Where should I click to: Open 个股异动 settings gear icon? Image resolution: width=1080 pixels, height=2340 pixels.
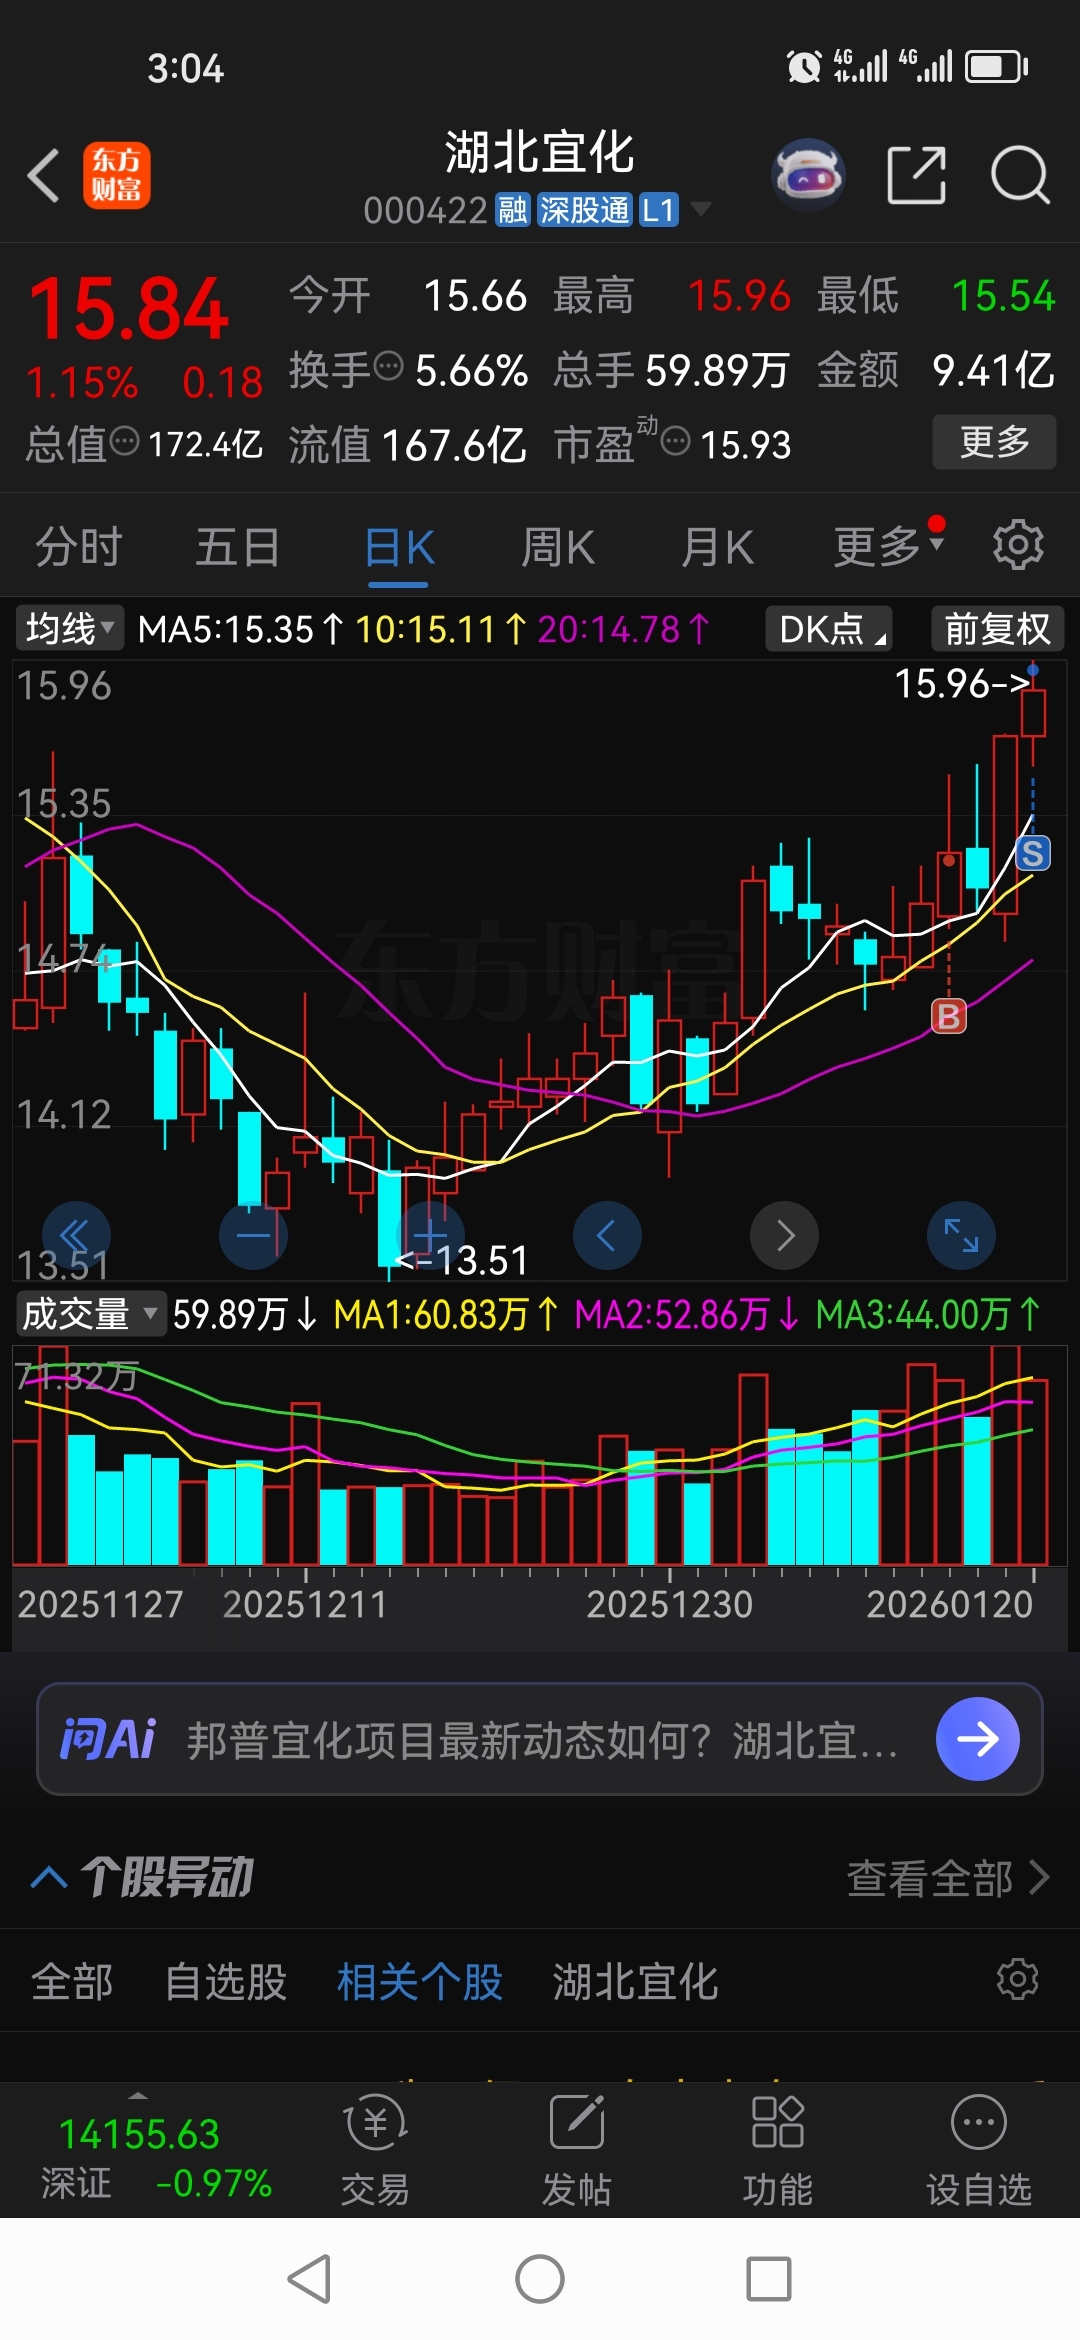tap(1018, 1979)
